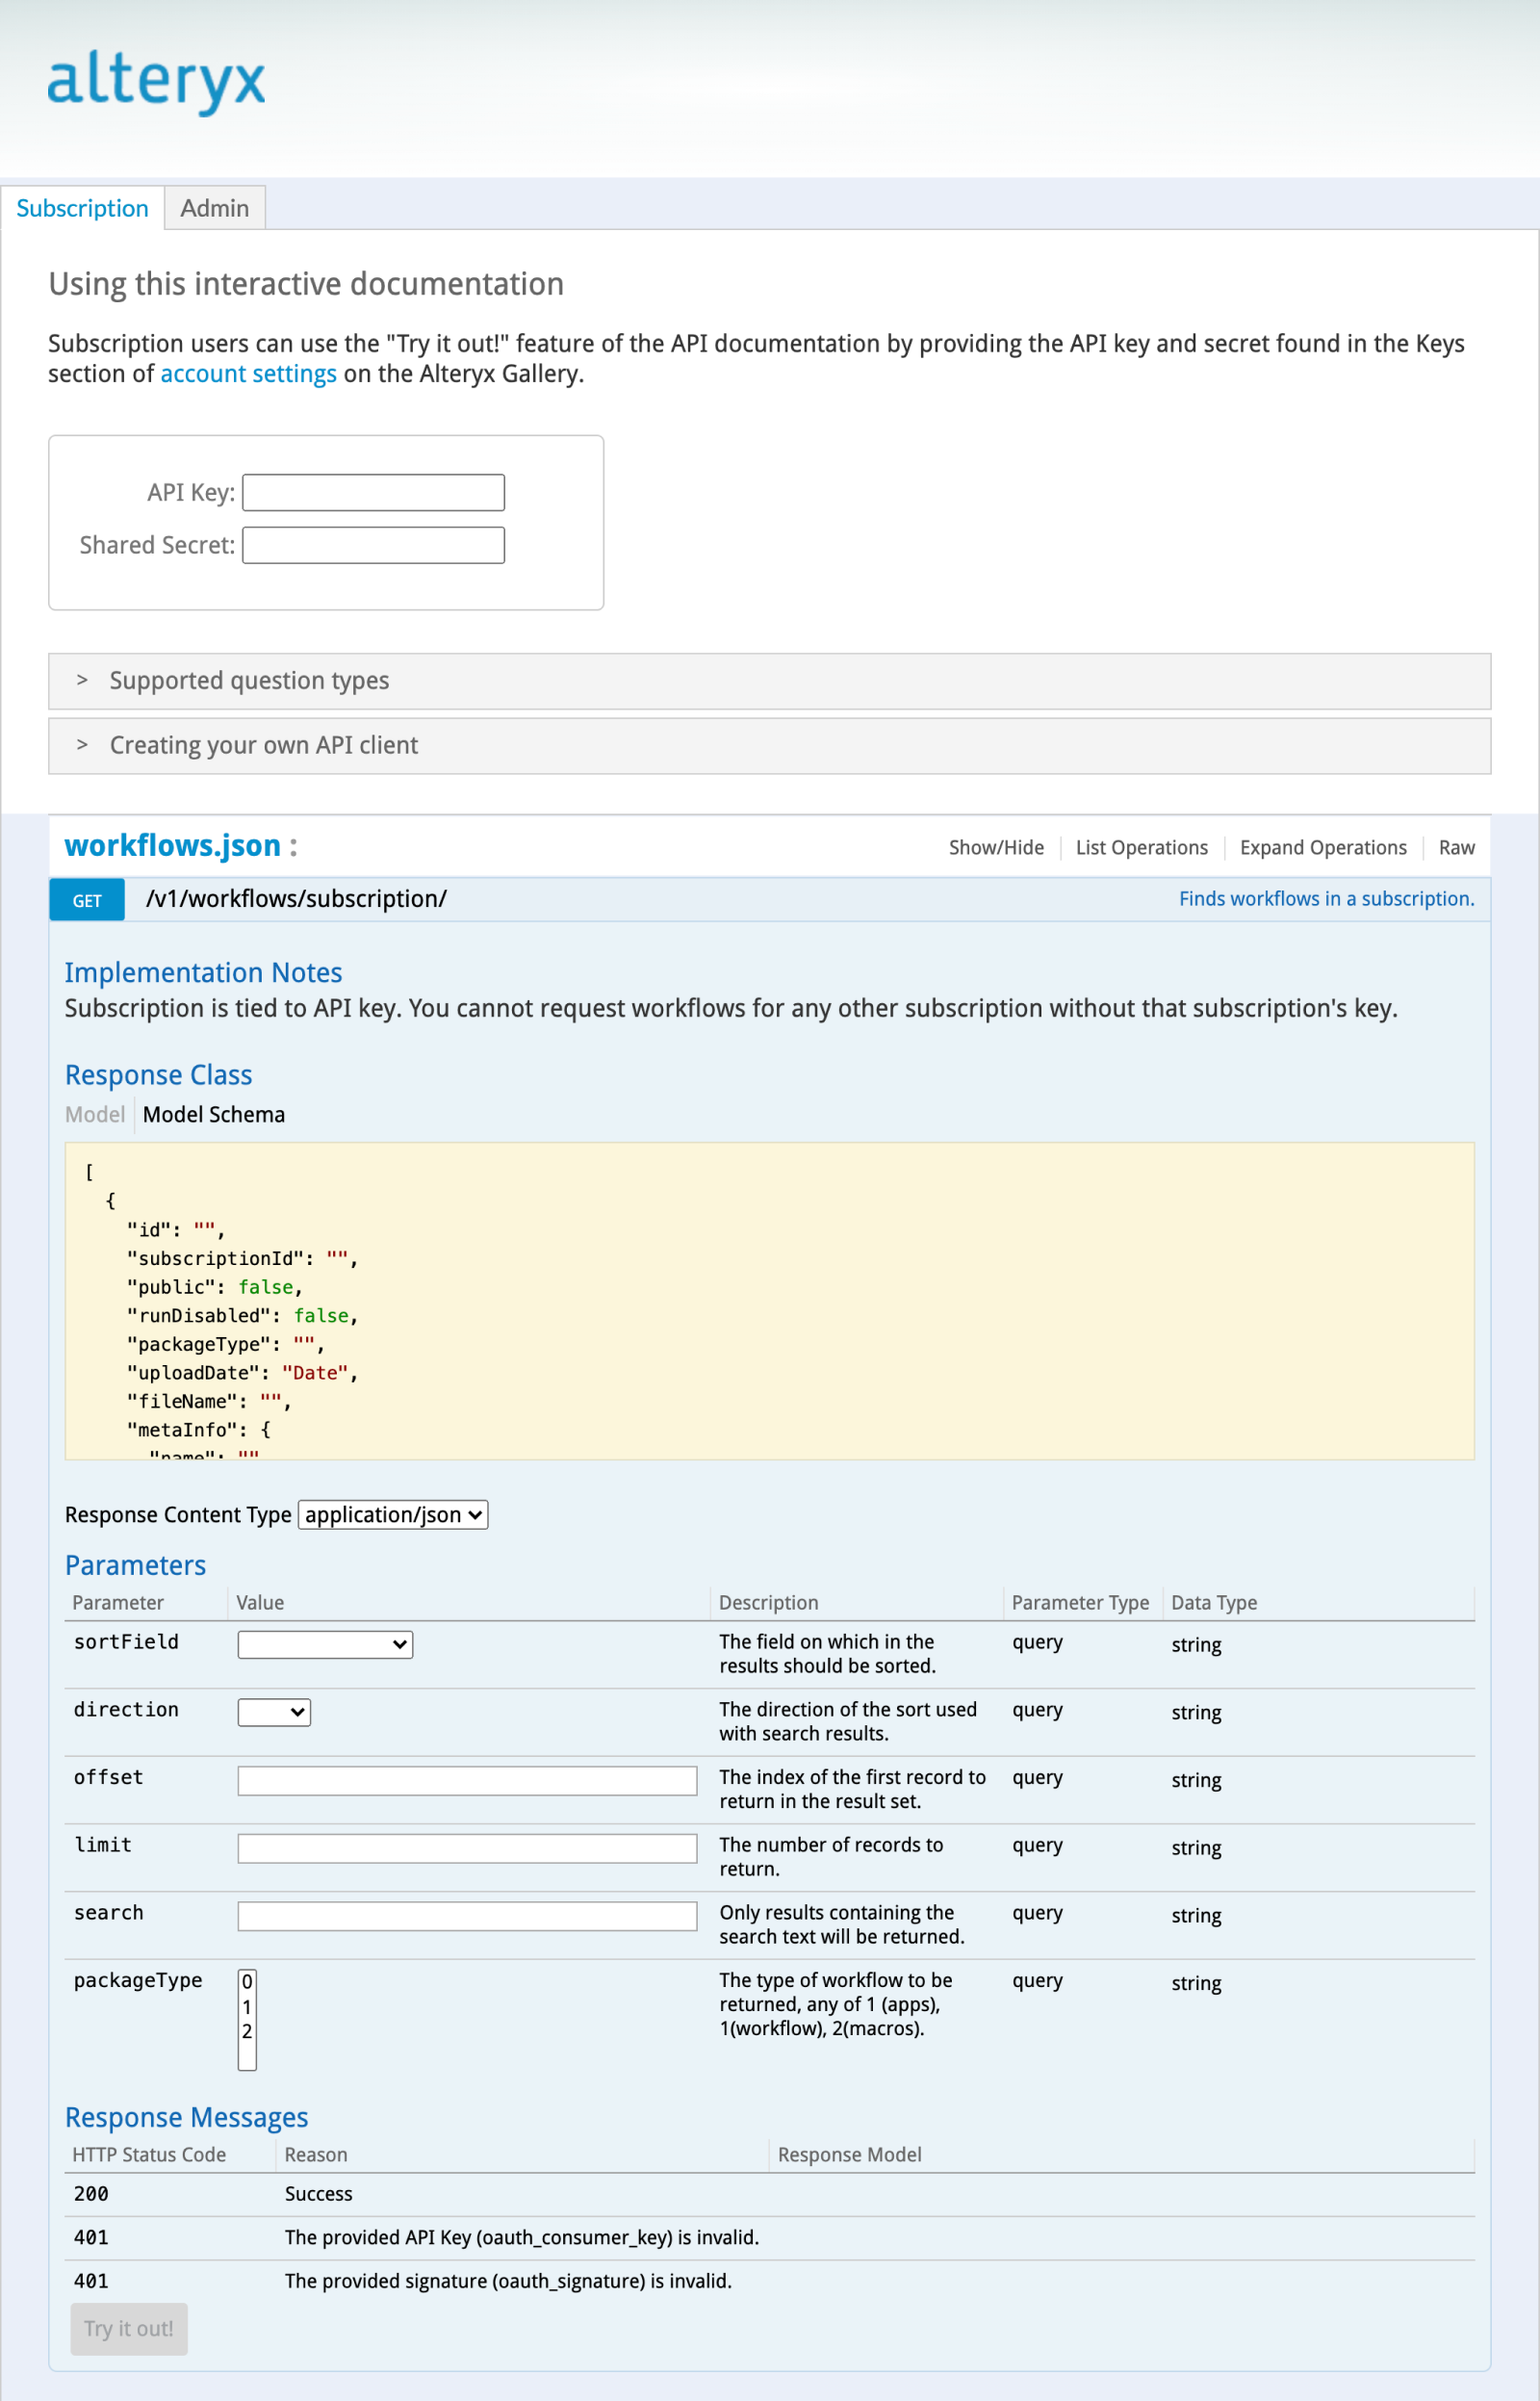Open the sortField dropdown

pos(324,1644)
